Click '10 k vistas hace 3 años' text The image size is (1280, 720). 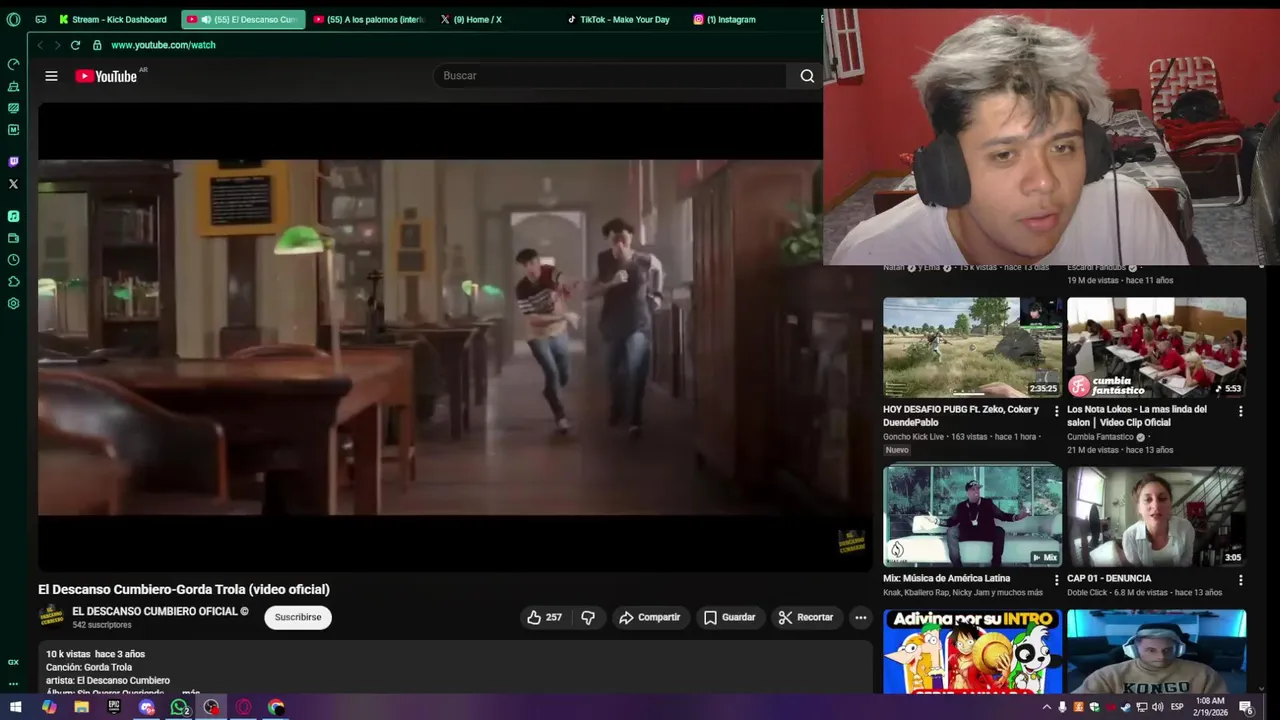[95, 654]
